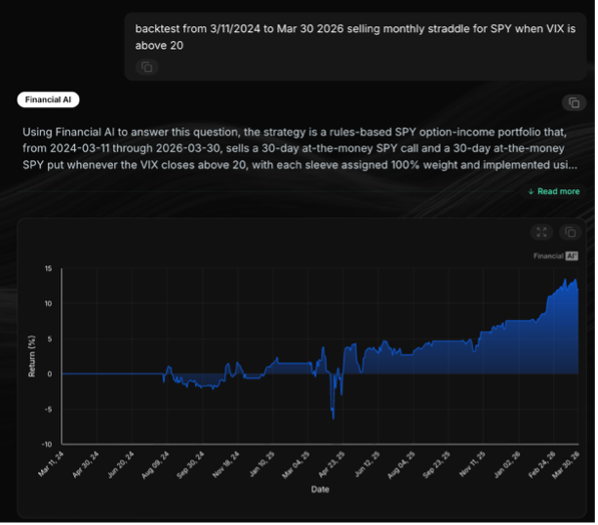Click the Date axis title
The image size is (598, 525).
pos(320,489)
